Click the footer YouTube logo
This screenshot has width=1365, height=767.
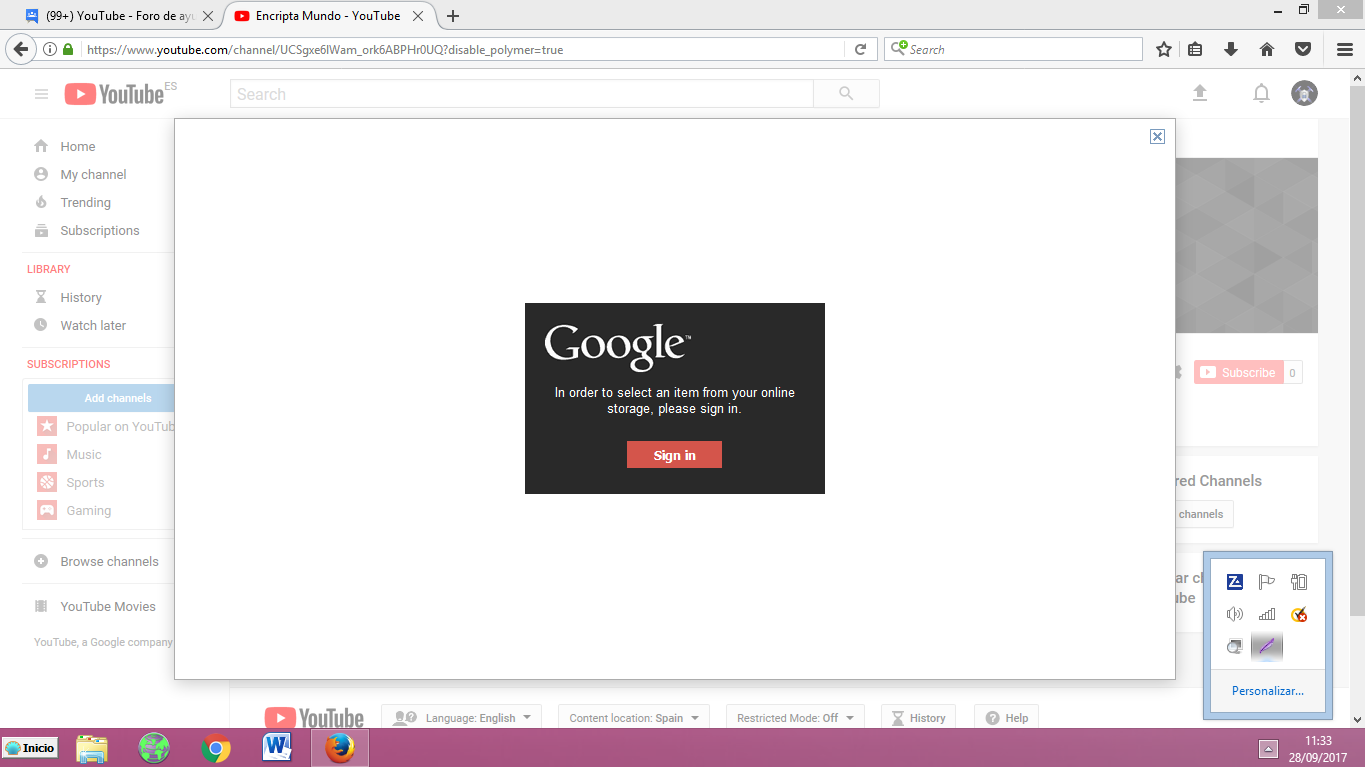point(314,718)
